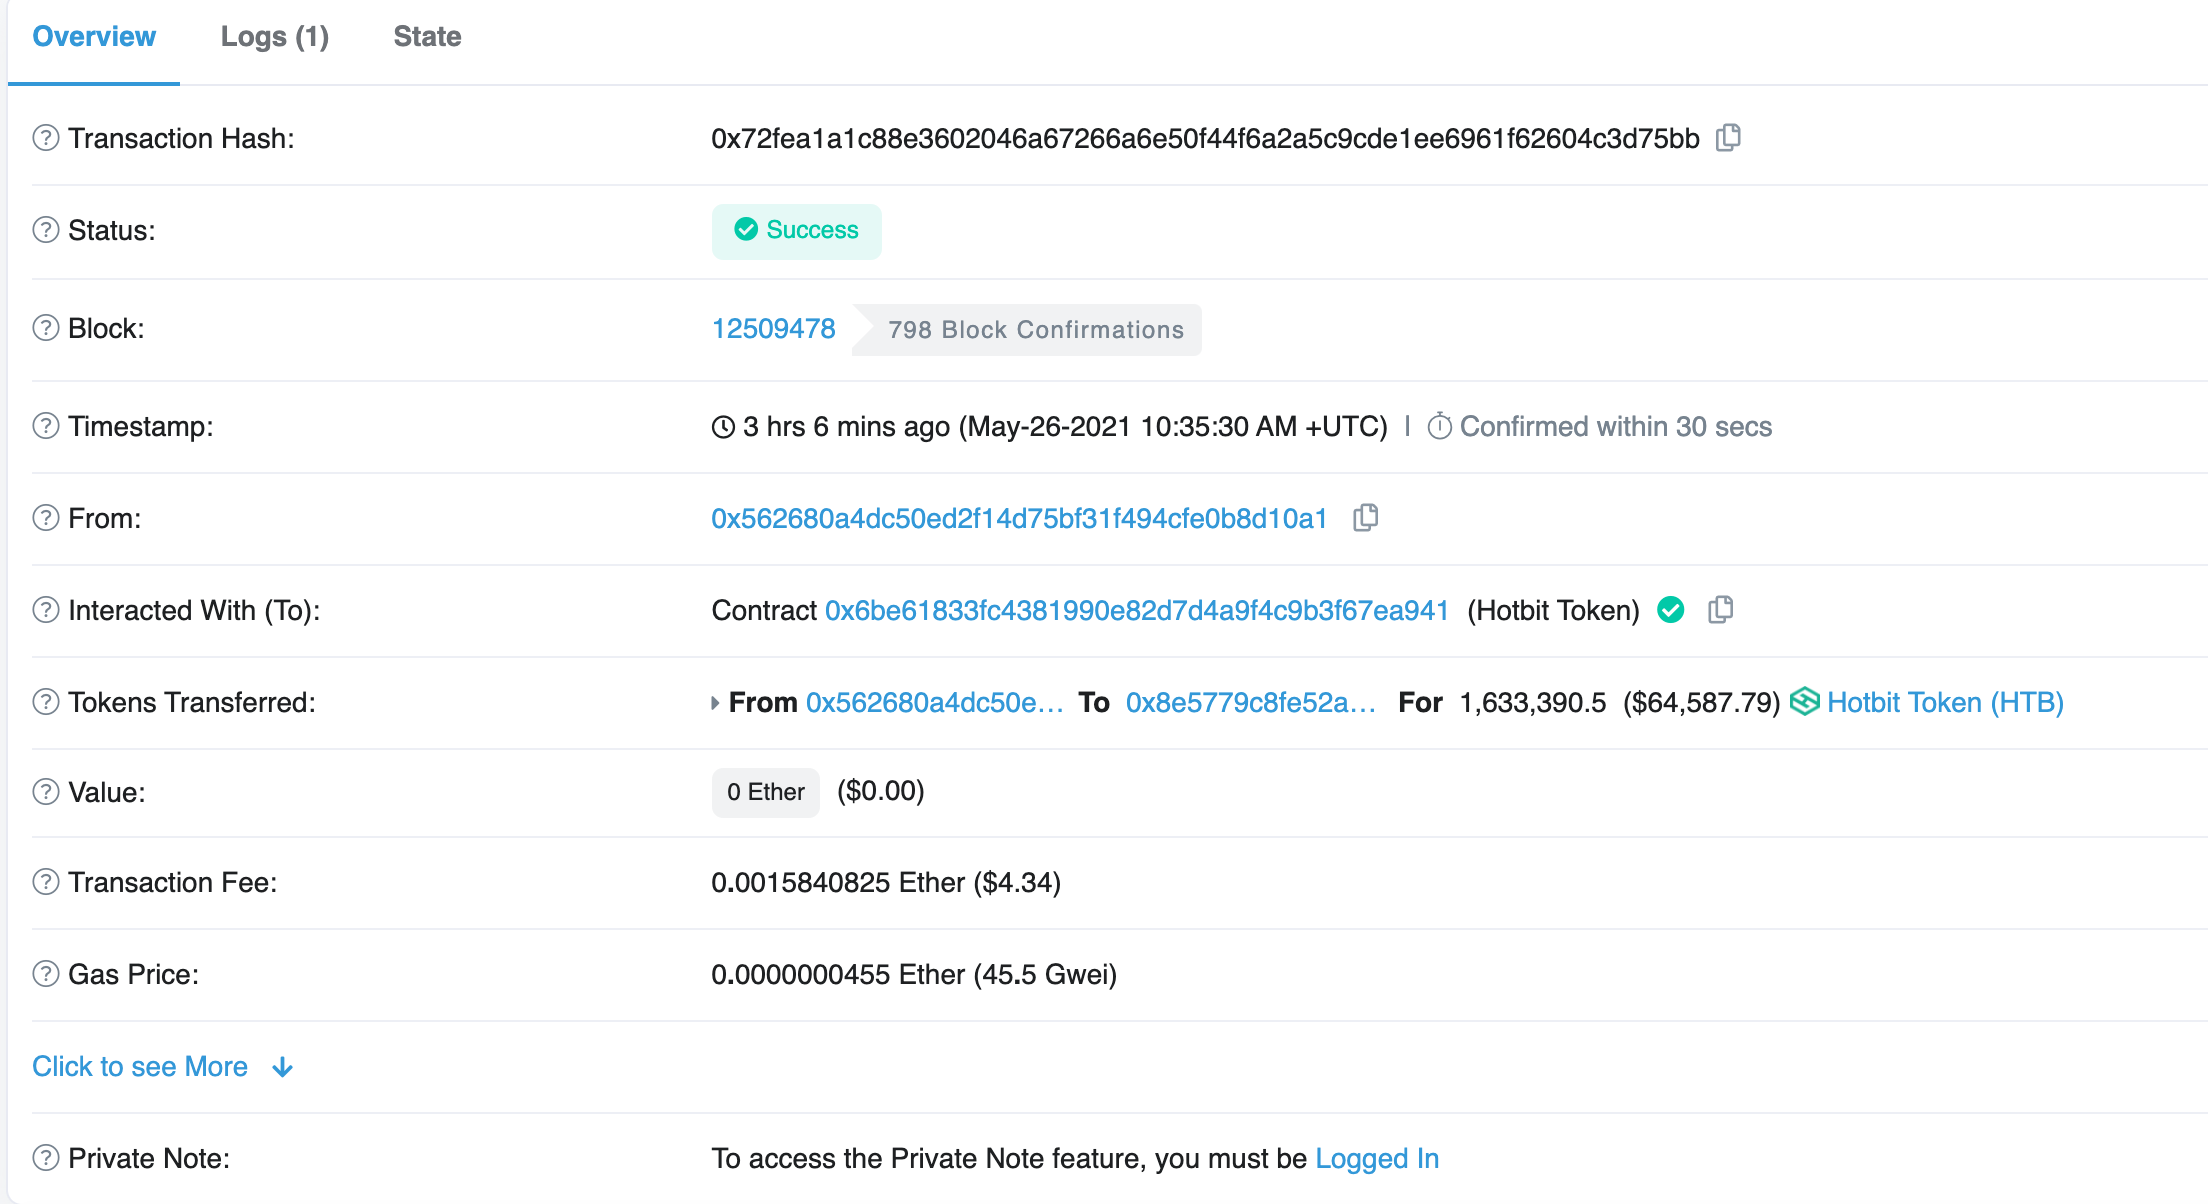Copy the From address icon

point(1365,517)
